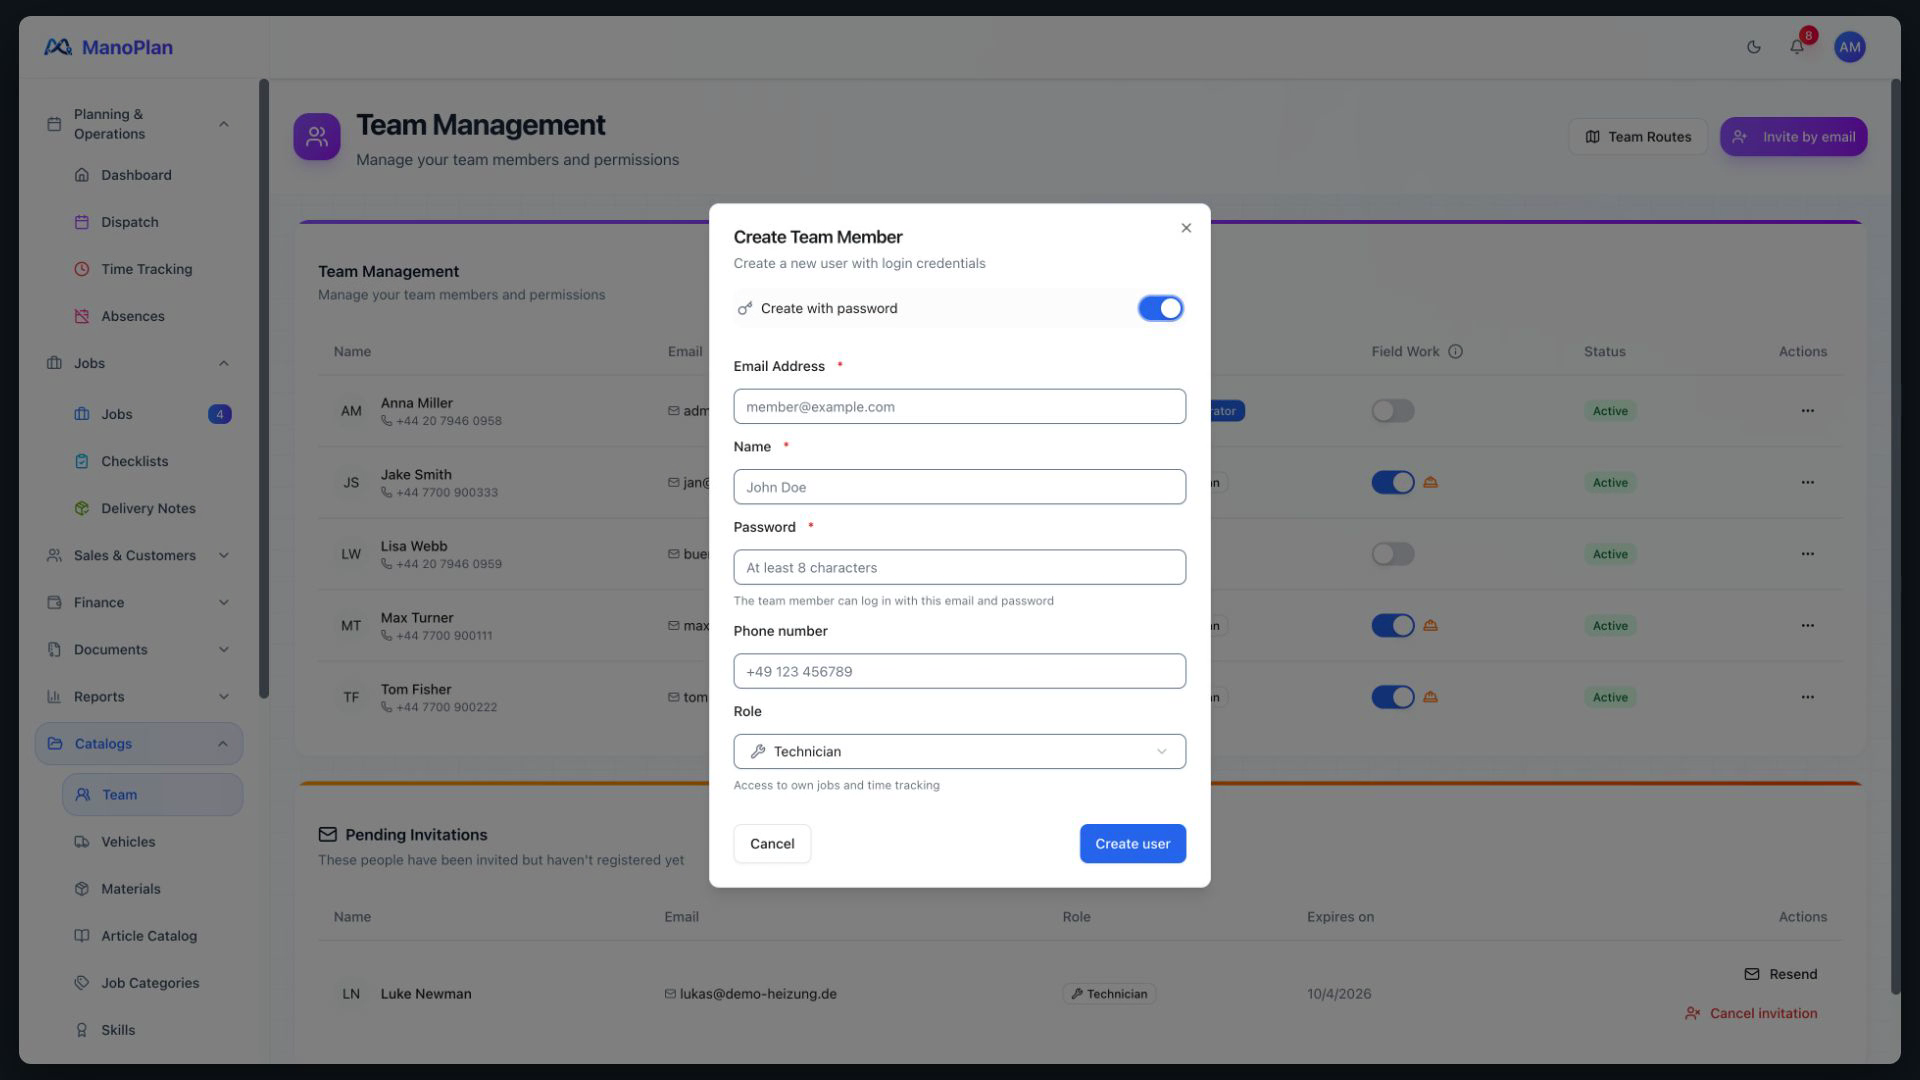Click the sidebar scrollbar
The image size is (1920, 1080).
coord(264,388)
